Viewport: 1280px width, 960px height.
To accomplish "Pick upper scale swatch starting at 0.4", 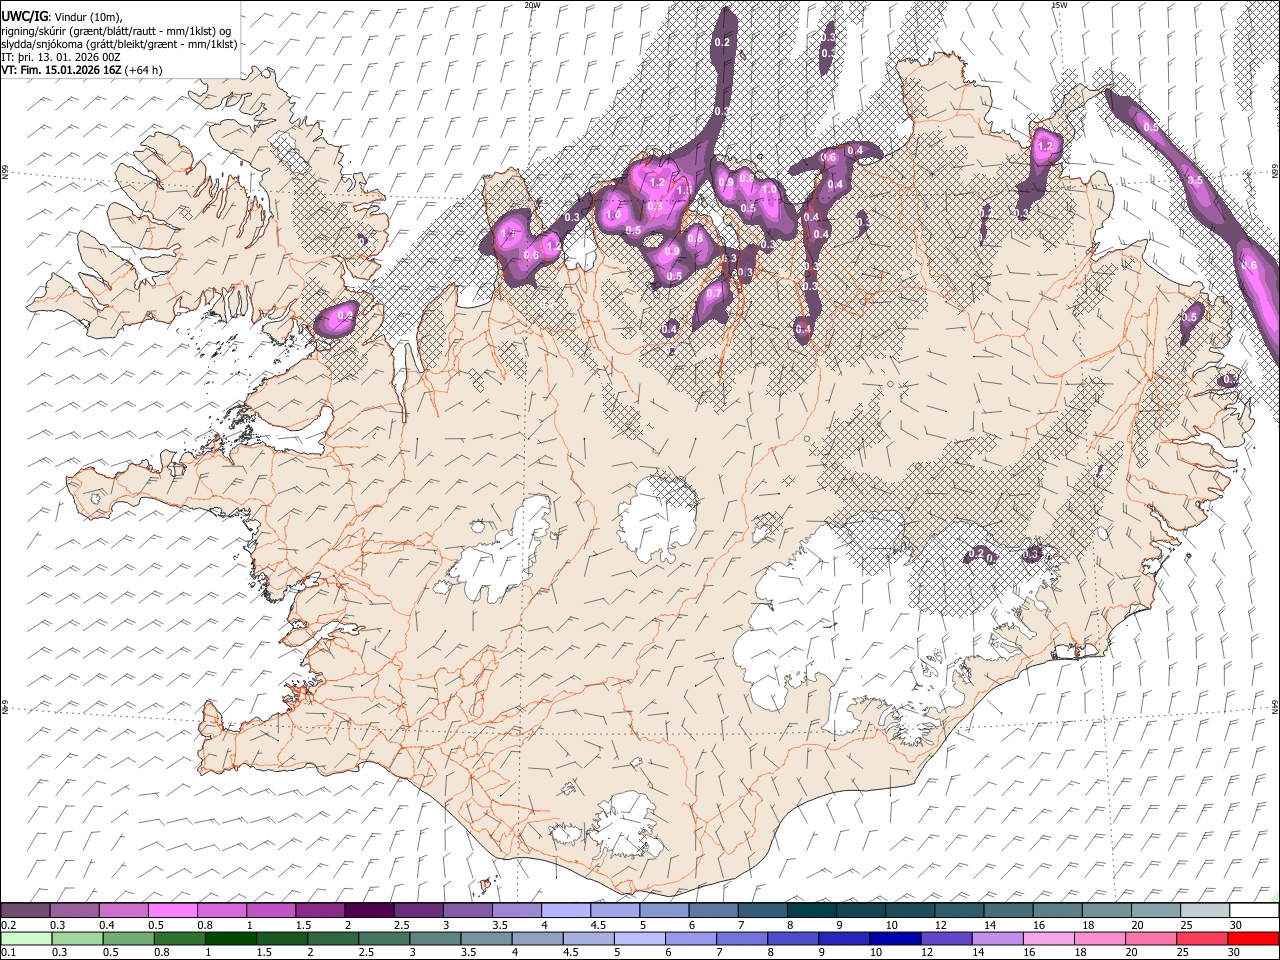I will click(x=123, y=911).
